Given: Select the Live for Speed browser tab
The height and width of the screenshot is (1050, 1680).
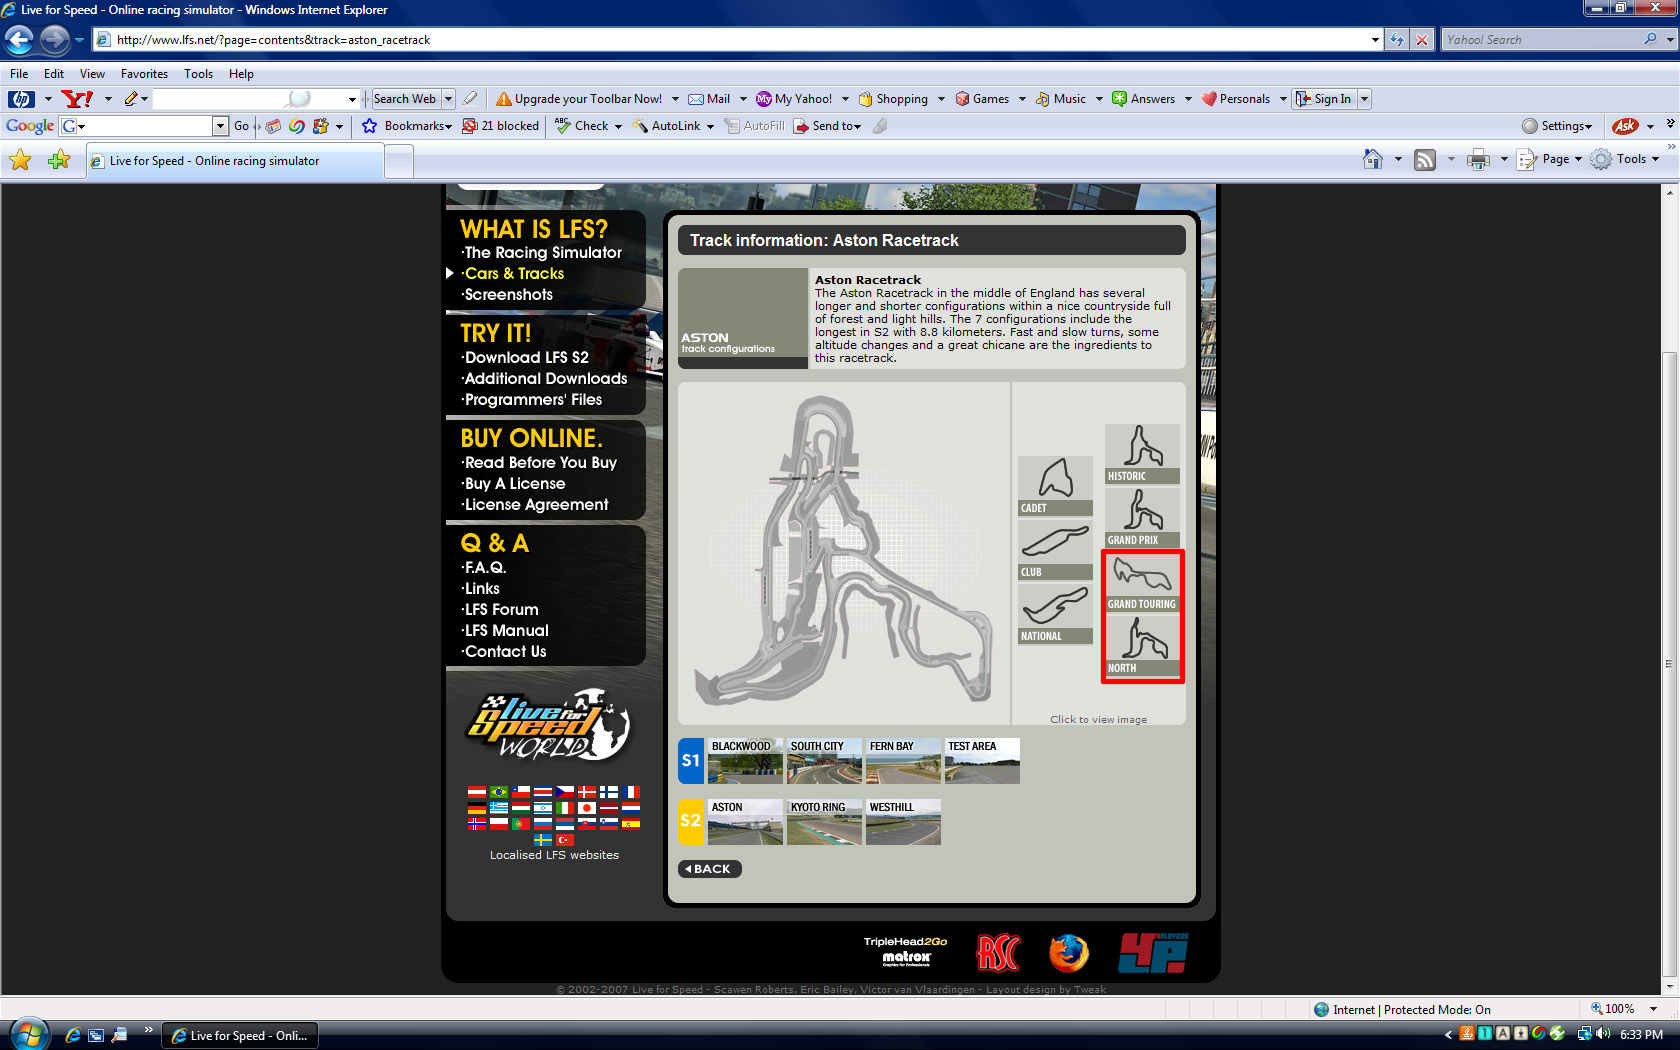Looking at the screenshot, I should tap(235, 161).
